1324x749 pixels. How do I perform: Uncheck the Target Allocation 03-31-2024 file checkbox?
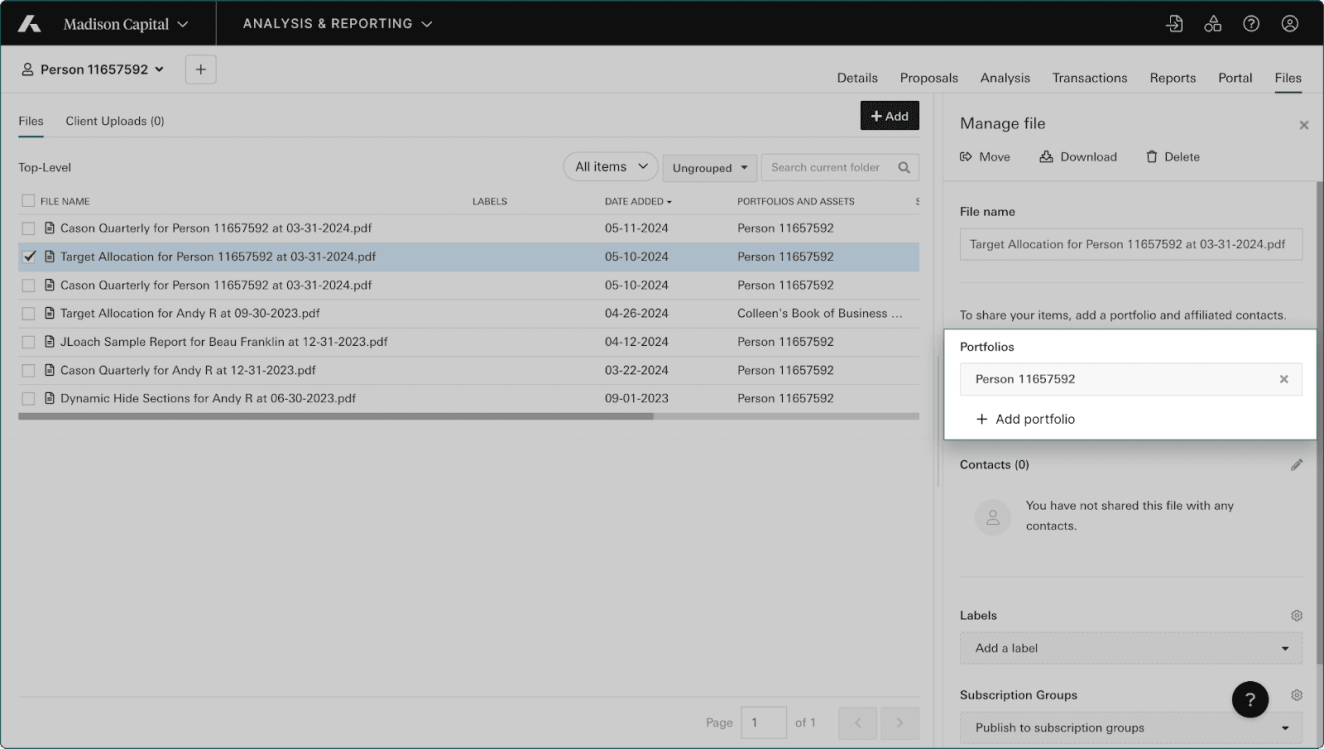[x=29, y=257]
